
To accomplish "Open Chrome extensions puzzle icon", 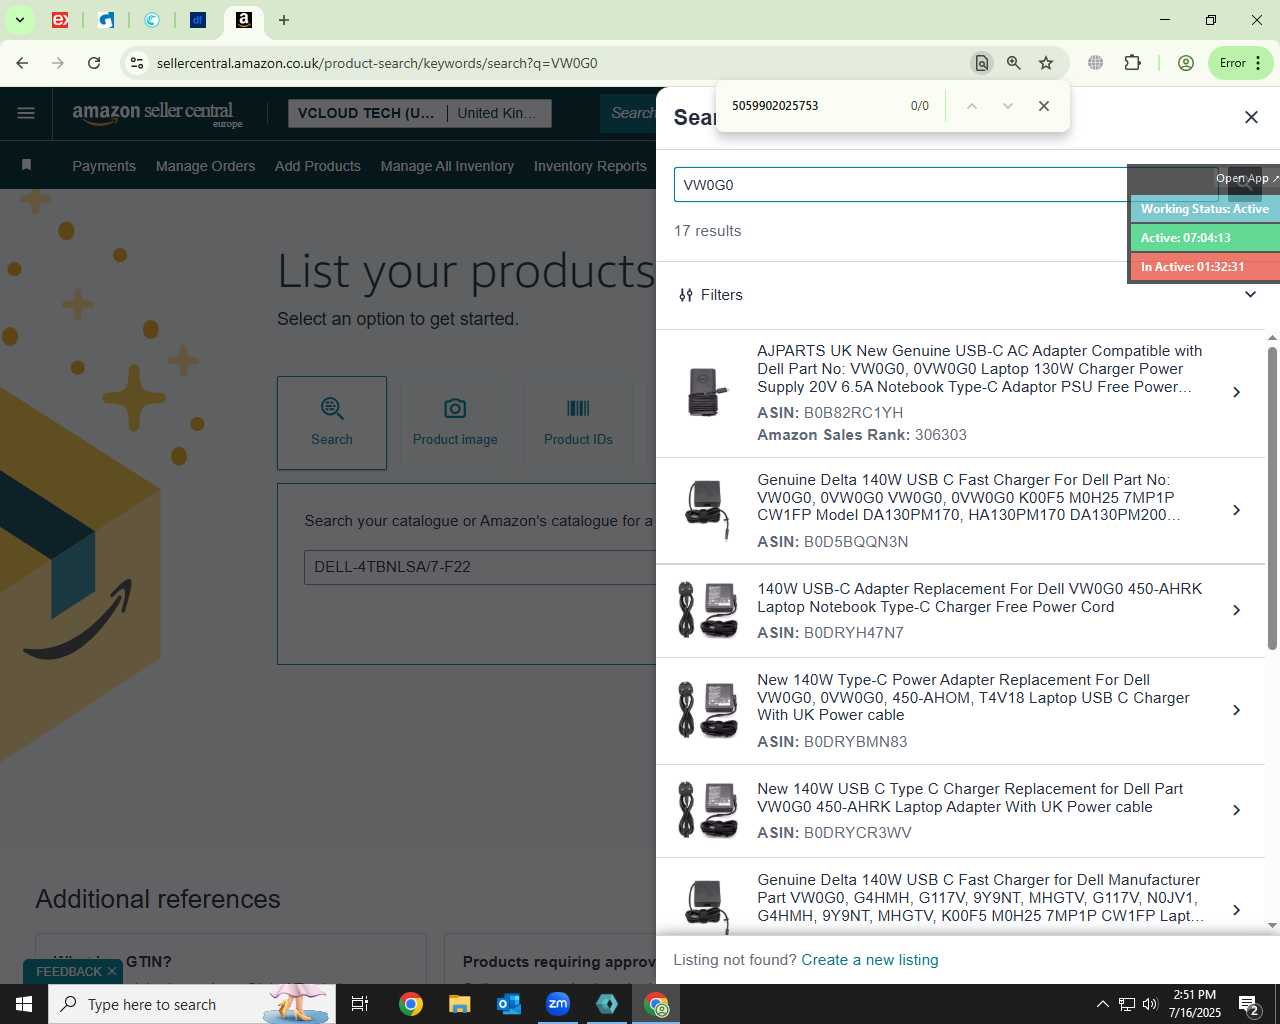I will click(1132, 63).
